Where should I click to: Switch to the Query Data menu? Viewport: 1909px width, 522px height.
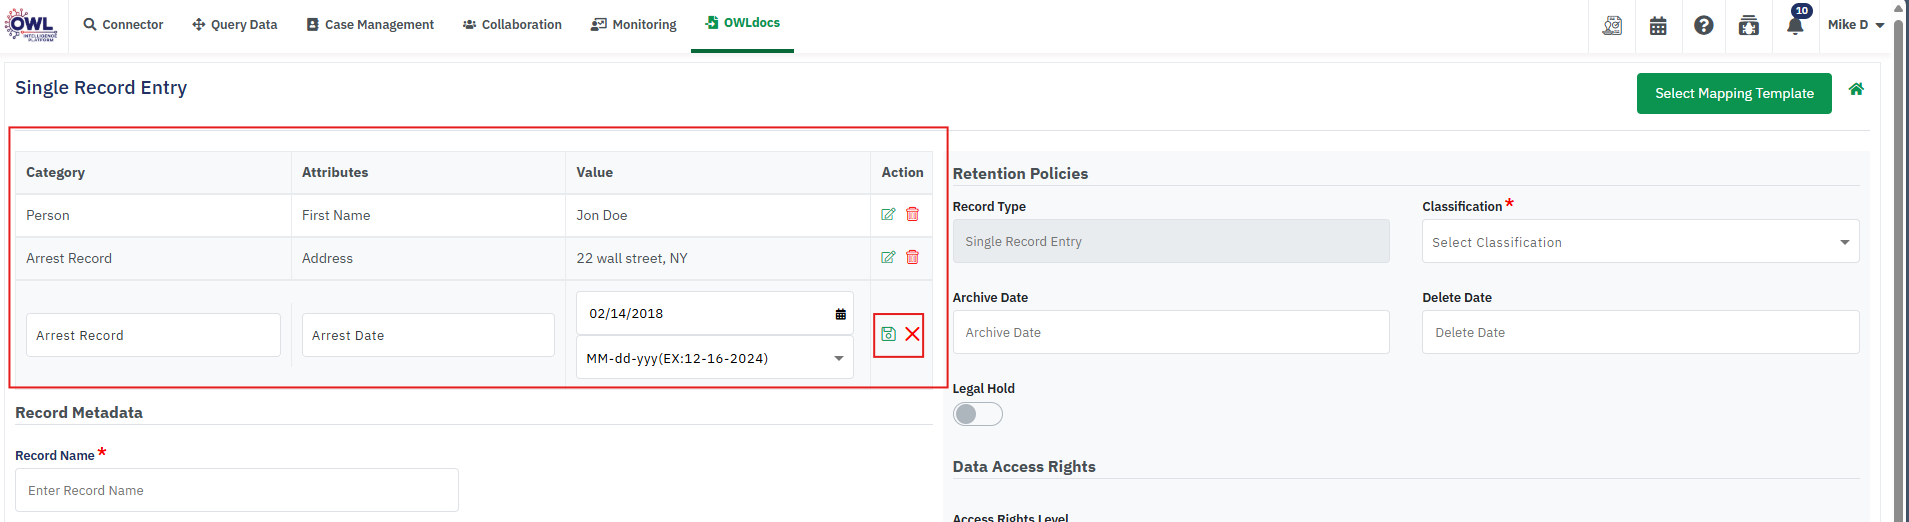pyautogui.click(x=235, y=25)
